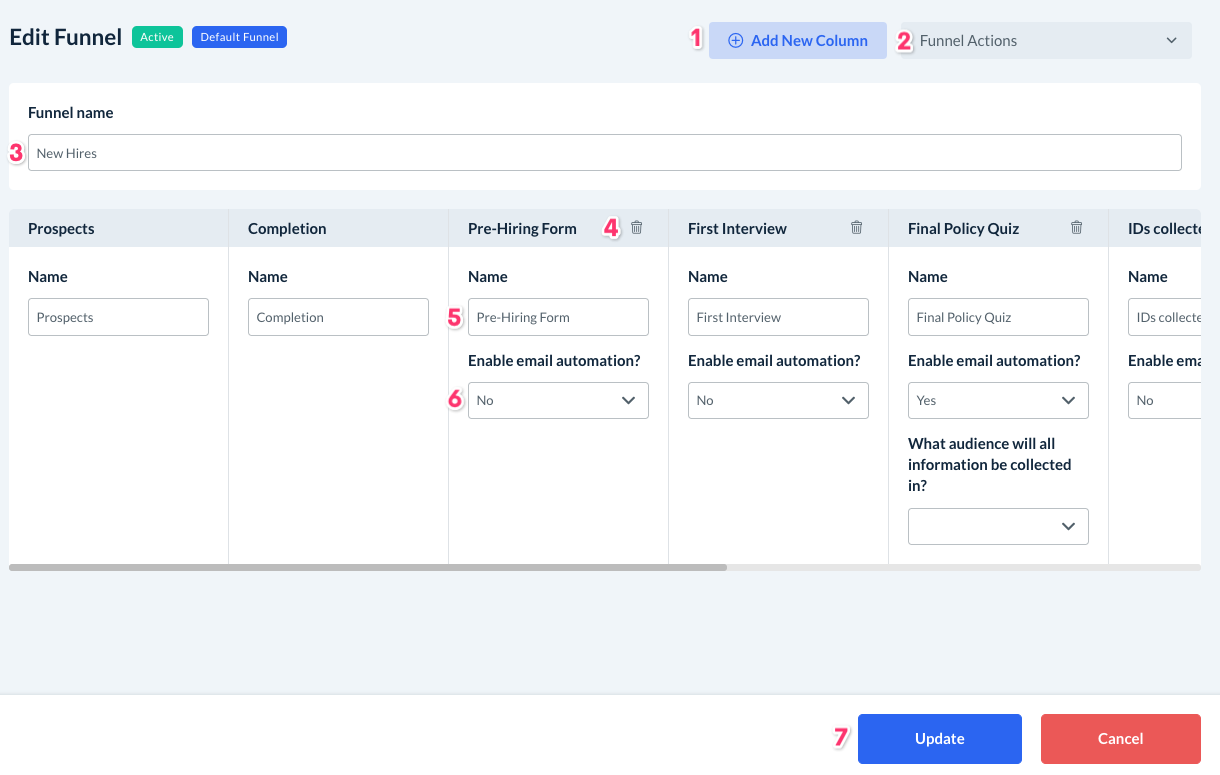The image size is (1220, 775).
Task: Remove the Final Policy Quiz column
Action: pyautogui.click(x=1077, y=228)
